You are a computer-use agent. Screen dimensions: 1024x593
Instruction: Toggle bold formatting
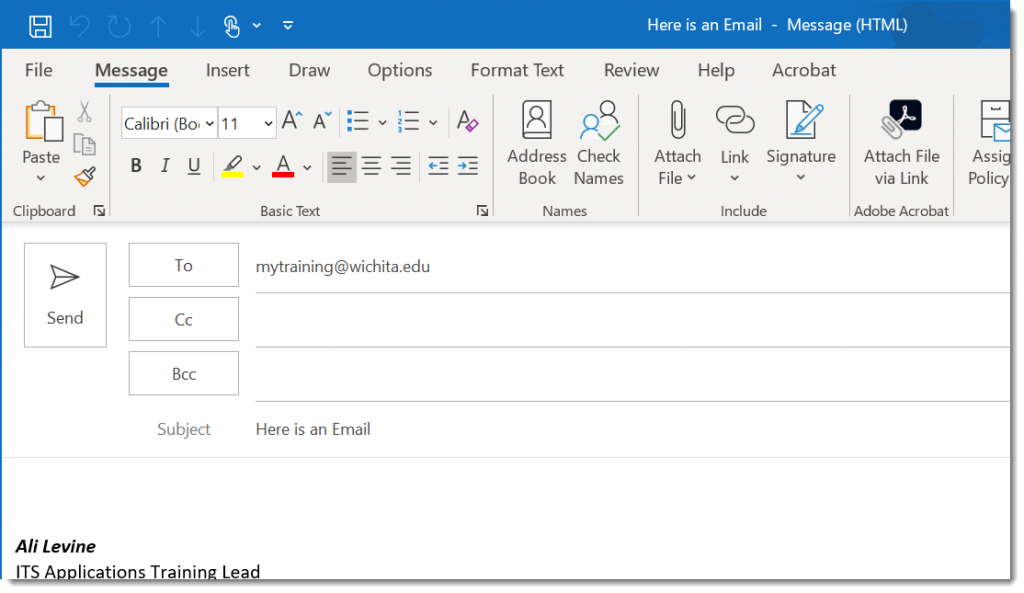(136, 165)
